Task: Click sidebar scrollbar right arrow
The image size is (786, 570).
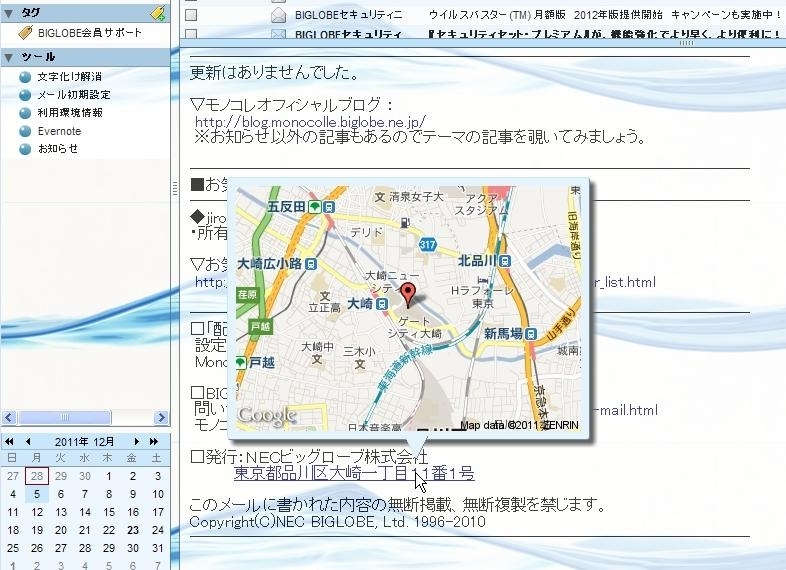Action: [160, 417]
